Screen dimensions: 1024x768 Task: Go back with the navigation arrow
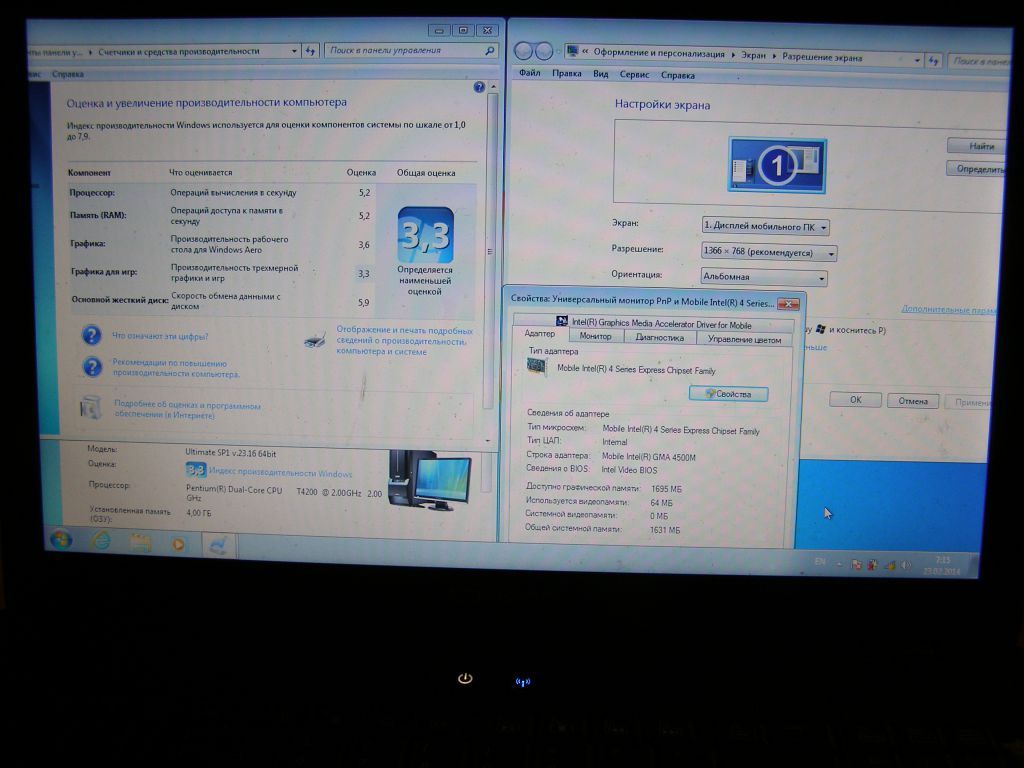(x=524, y=50)
